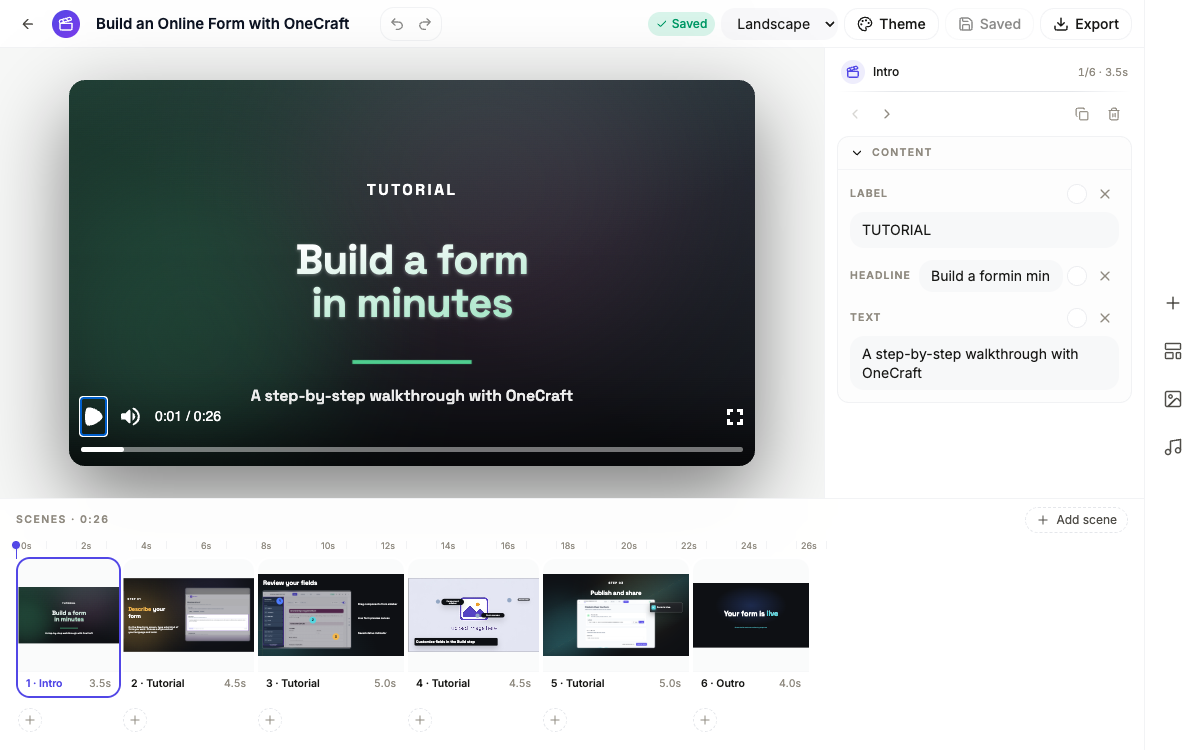The width and height of the screenshot is (1200, 750).
Task: Click the 10s mark on timeline ruler
Action: [327, 546]
